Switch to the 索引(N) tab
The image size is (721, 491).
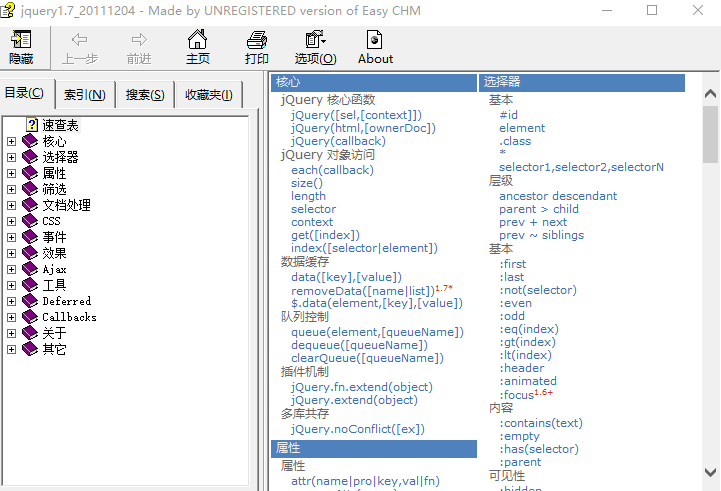(84, 95)
